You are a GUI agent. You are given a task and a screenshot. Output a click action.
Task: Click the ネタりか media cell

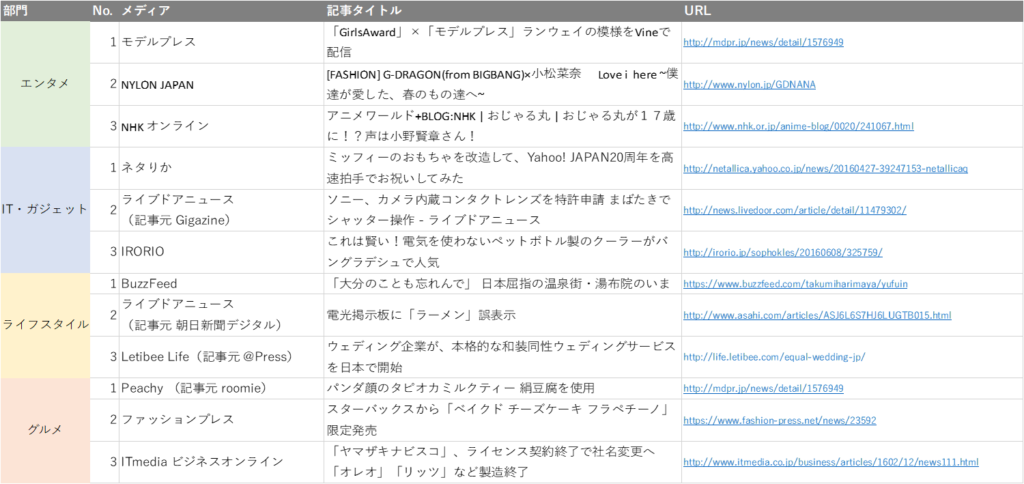coord(221,168)
